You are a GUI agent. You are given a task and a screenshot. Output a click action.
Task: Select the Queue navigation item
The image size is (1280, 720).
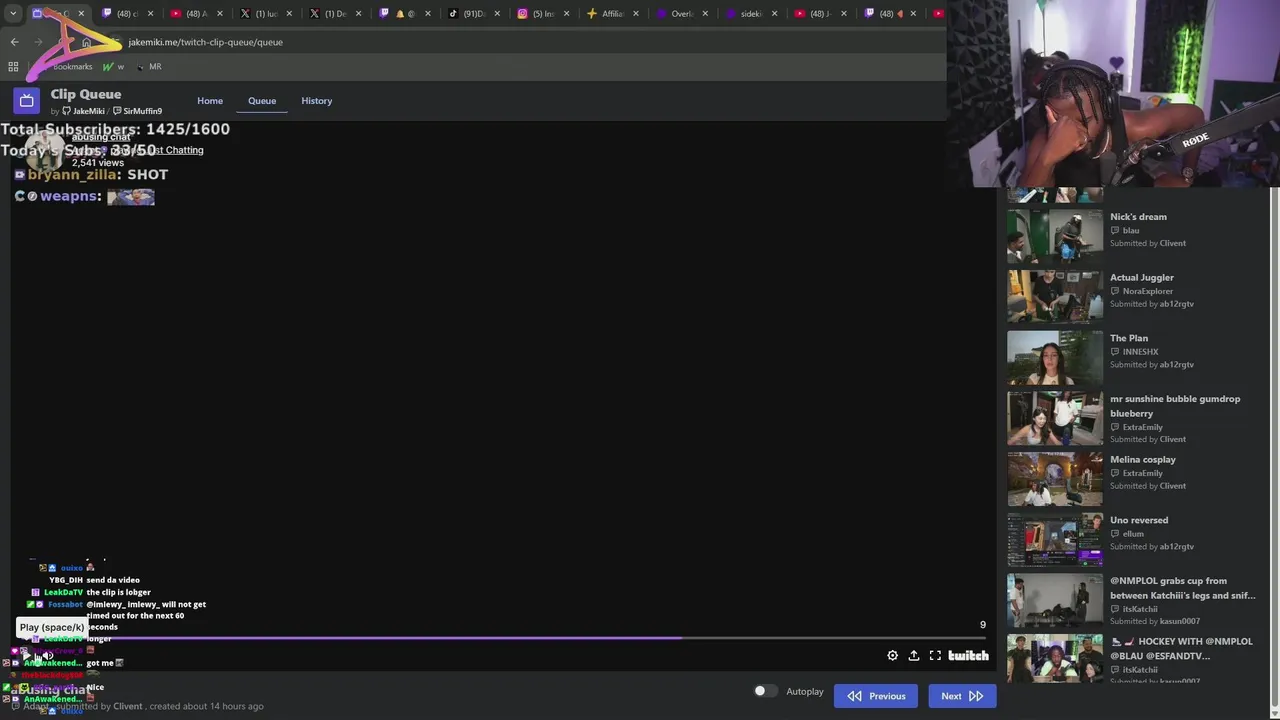click(262, 101)
